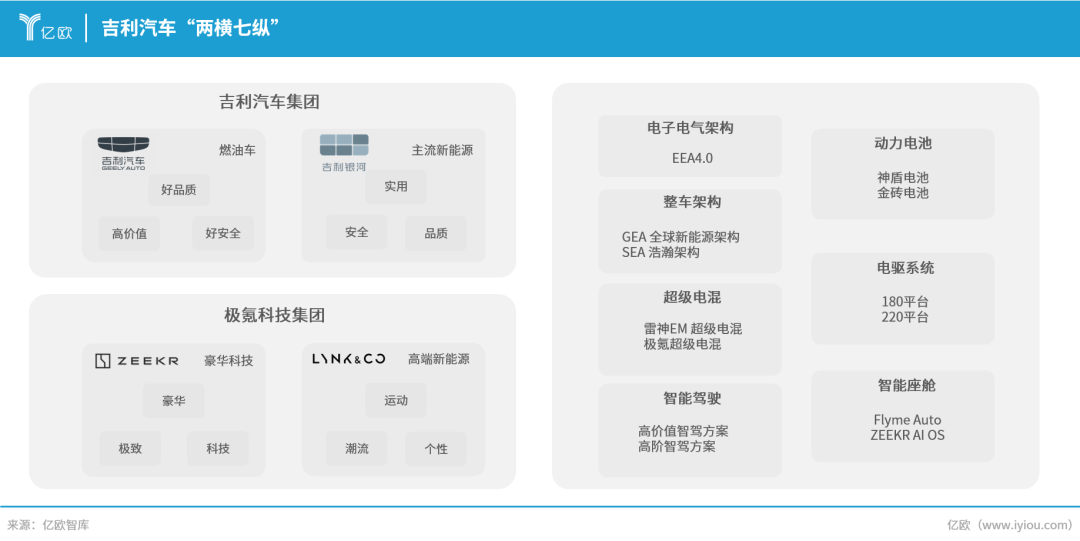Click the 亿欧 logo in the header
Viewport: 1080px width, 541px height.
pyautogui.click(x=45, y=28)
